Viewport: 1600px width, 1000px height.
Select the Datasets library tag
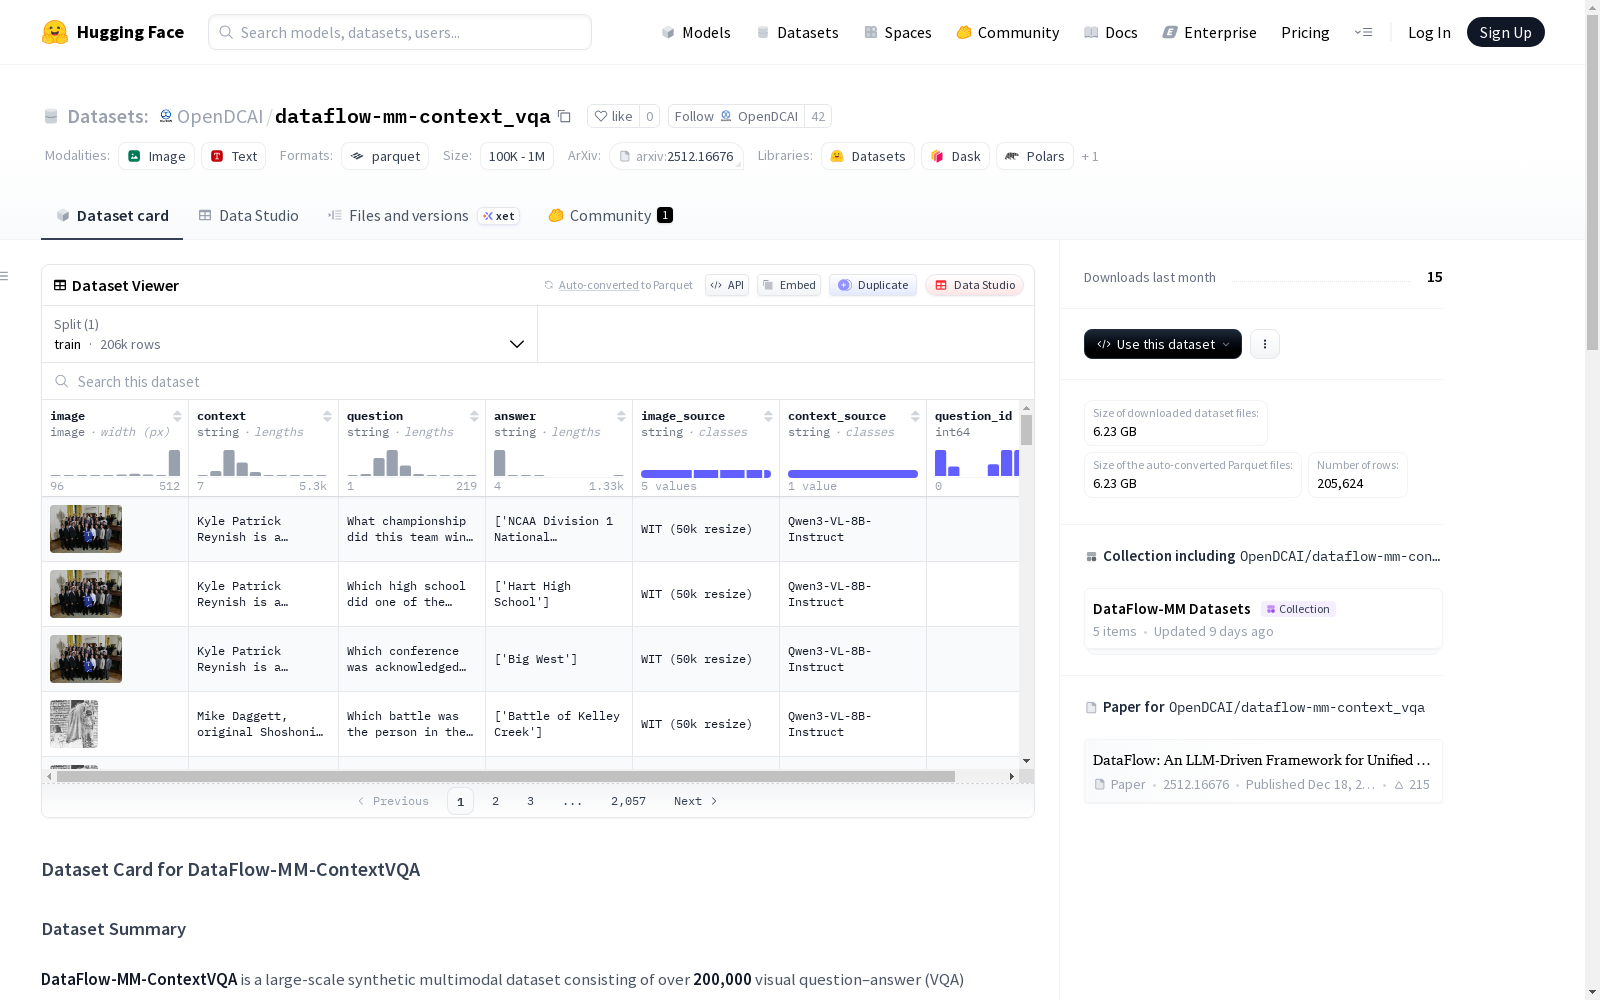click(868, 156)
